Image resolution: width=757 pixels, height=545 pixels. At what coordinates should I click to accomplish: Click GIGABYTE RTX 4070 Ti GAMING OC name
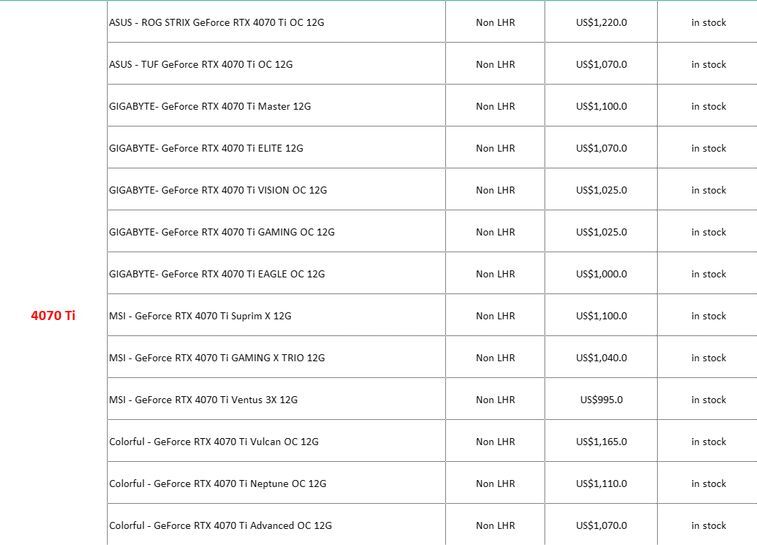coord(221,232)
